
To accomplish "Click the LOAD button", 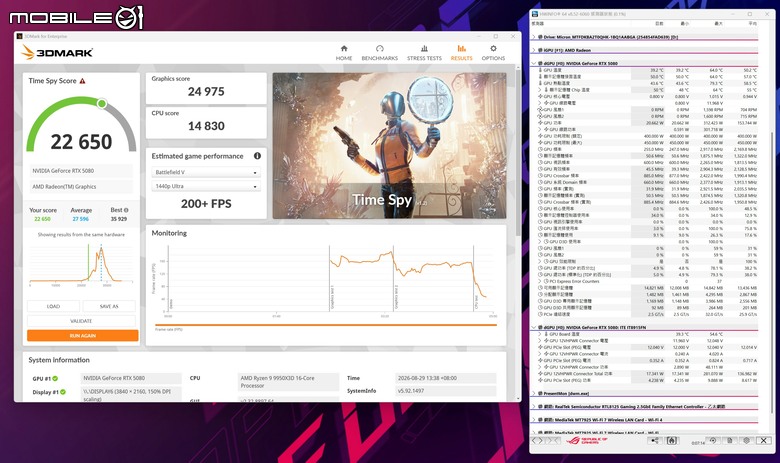I will click(53, 306).
